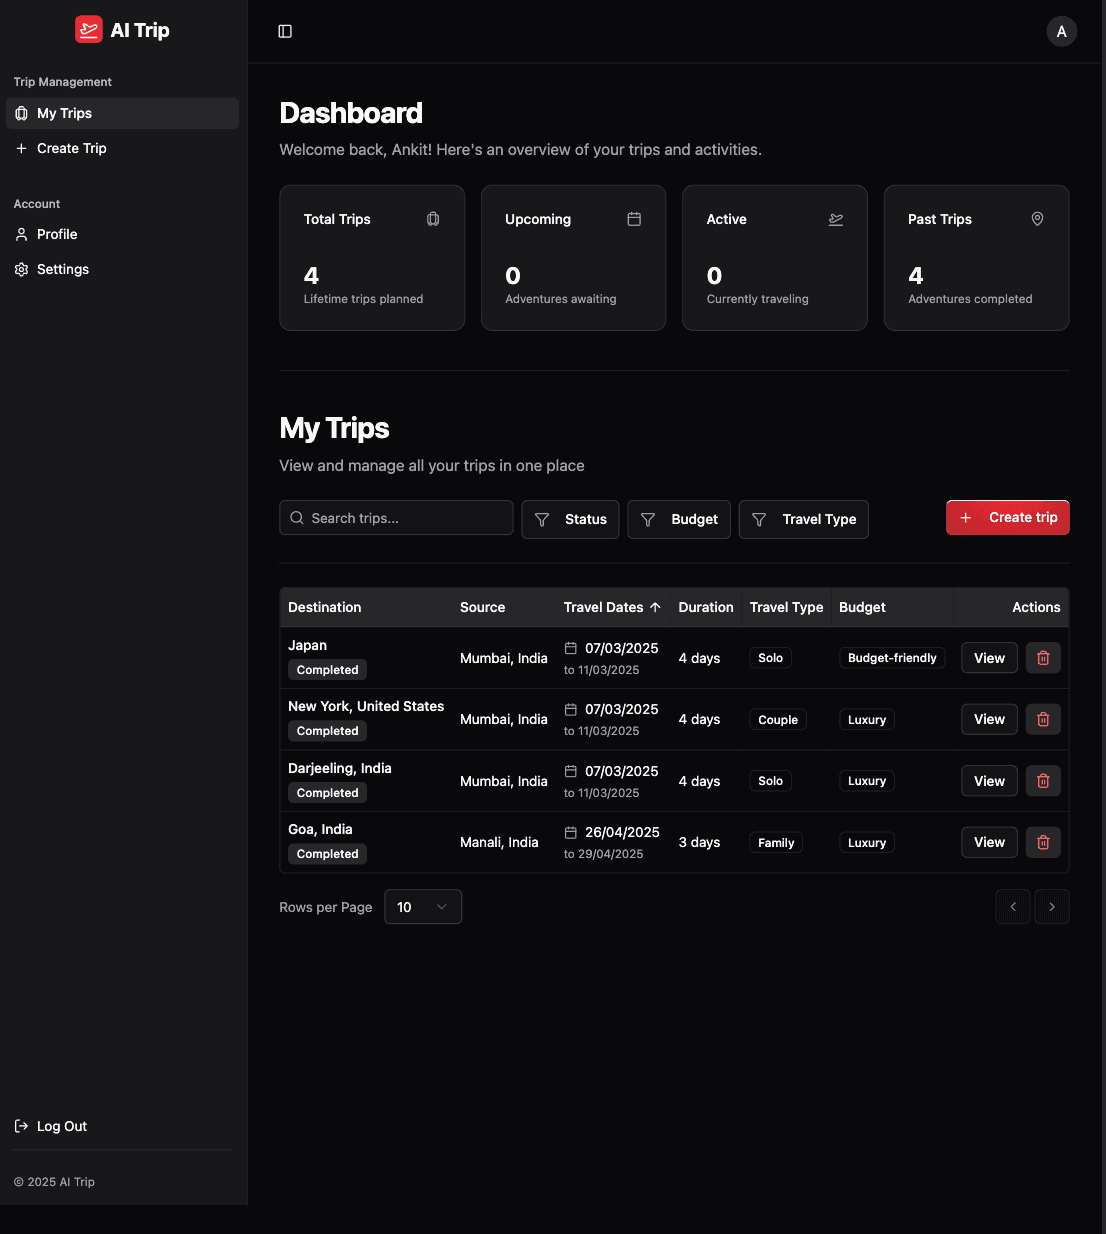Click the calendar icon in Darjeeling row
The image size is (1106, 1234).
point(571,771)
